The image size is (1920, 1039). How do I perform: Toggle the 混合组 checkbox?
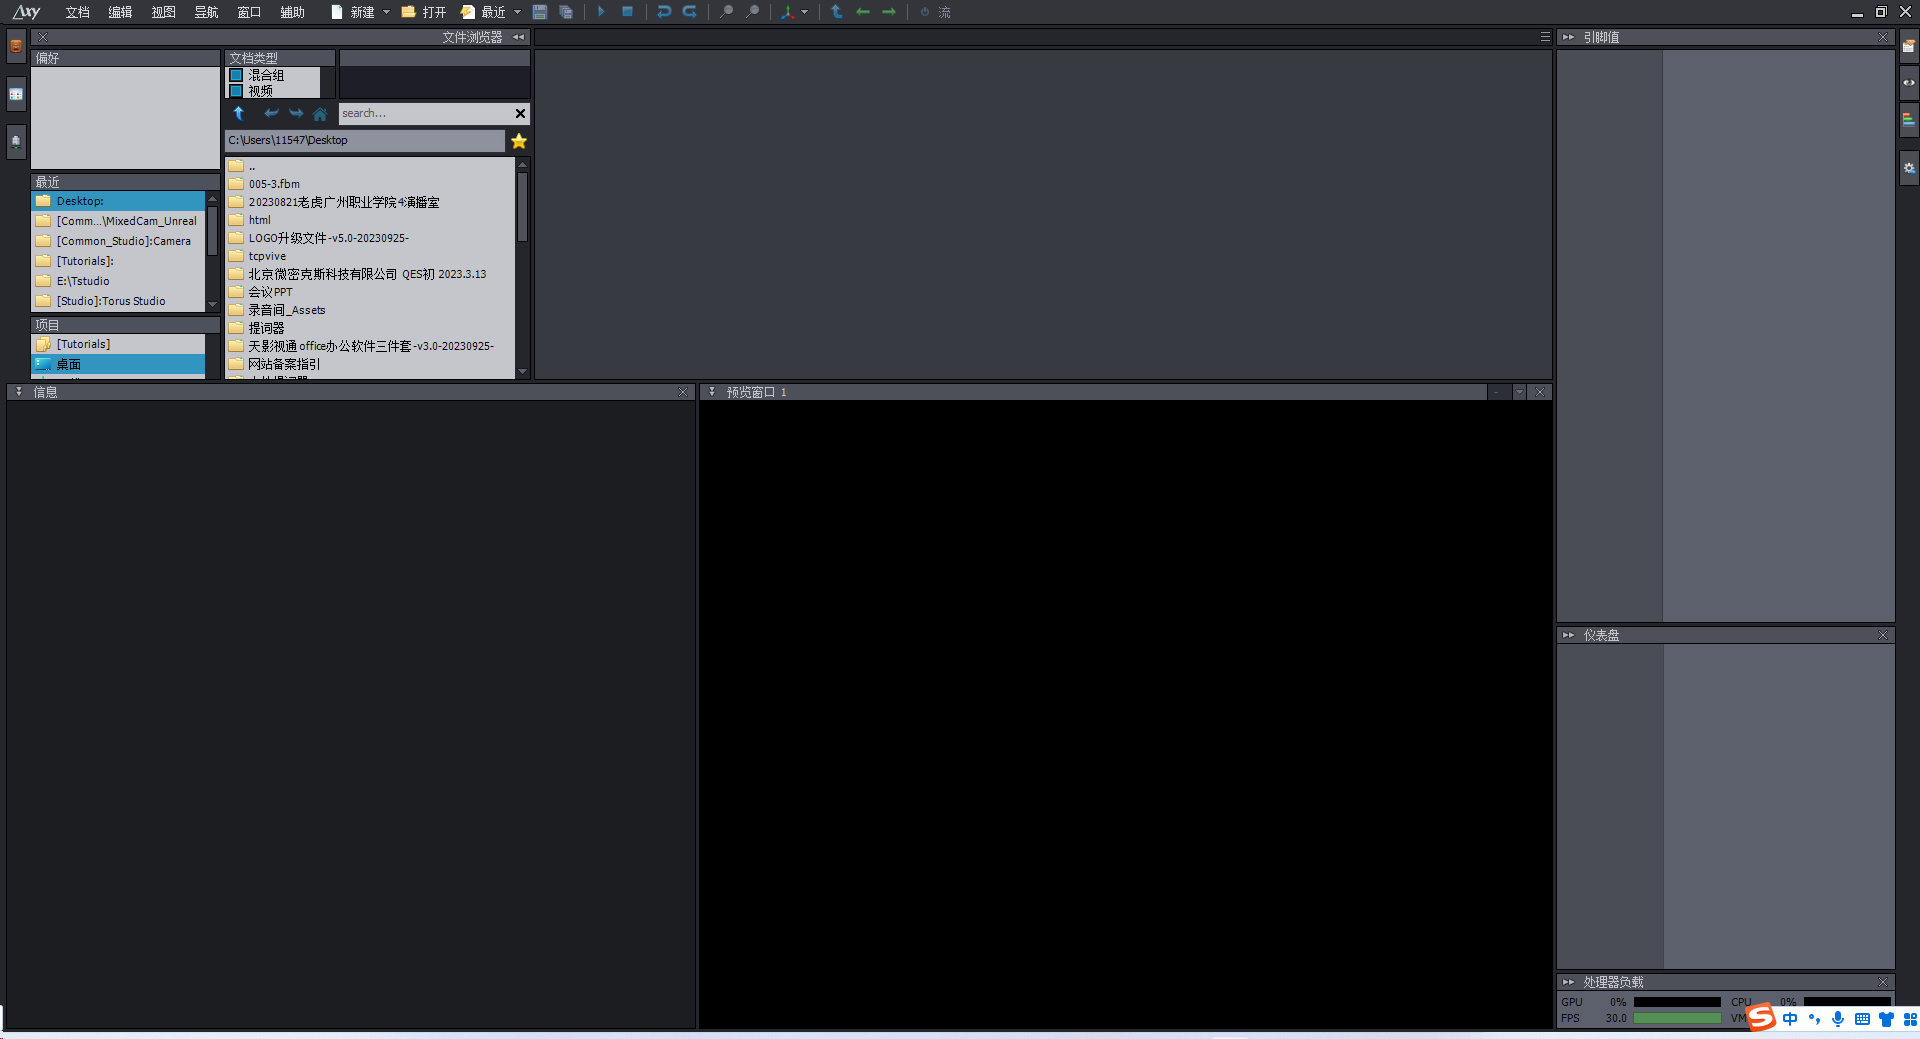pos(237,75)
